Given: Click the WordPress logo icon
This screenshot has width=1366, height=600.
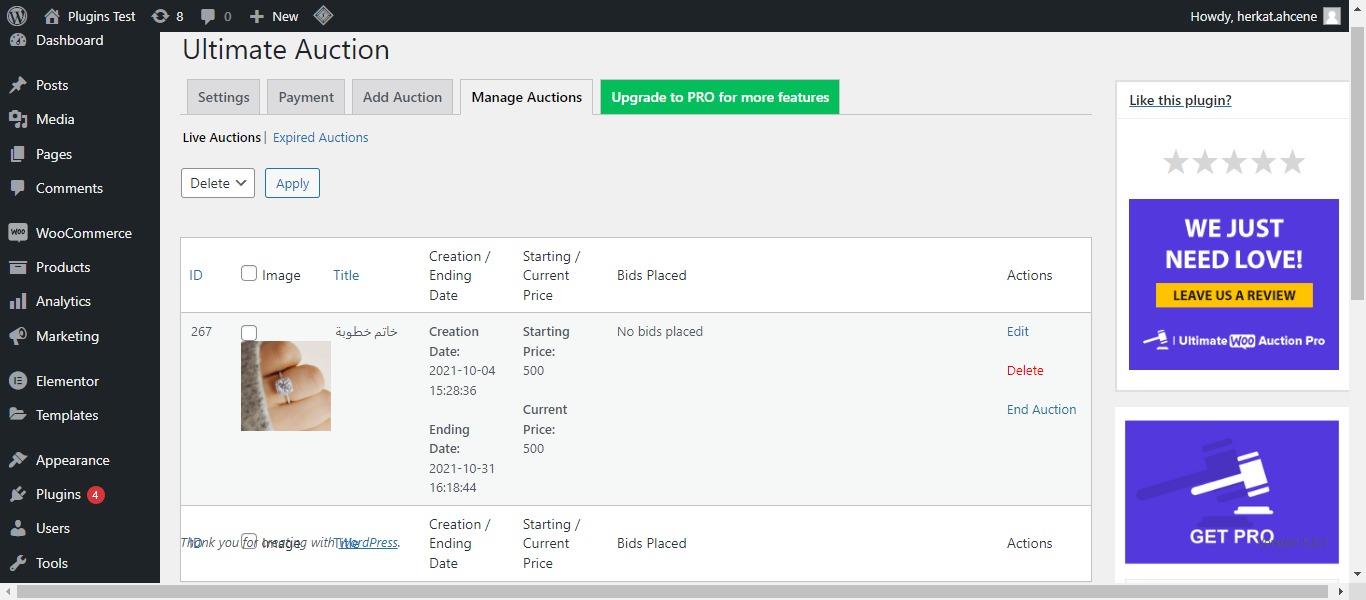Looking at the screenshot, I should click(17, 16).
